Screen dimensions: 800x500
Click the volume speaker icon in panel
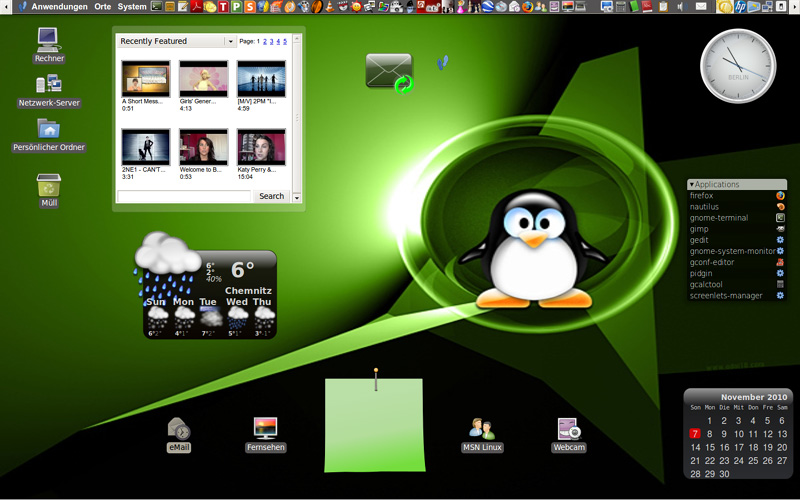click(682, 7)
